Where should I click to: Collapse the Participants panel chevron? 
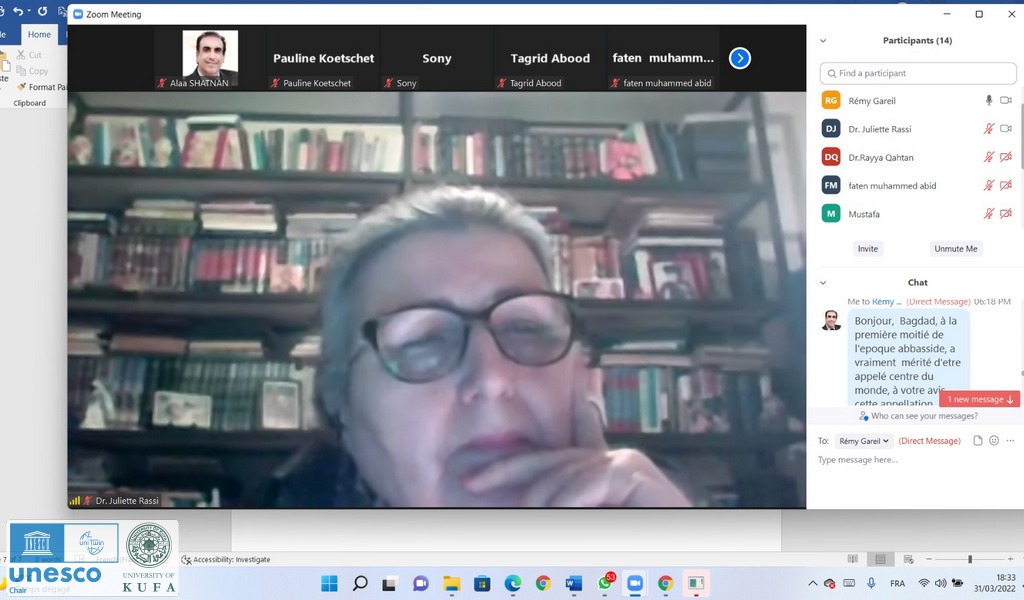823,41
